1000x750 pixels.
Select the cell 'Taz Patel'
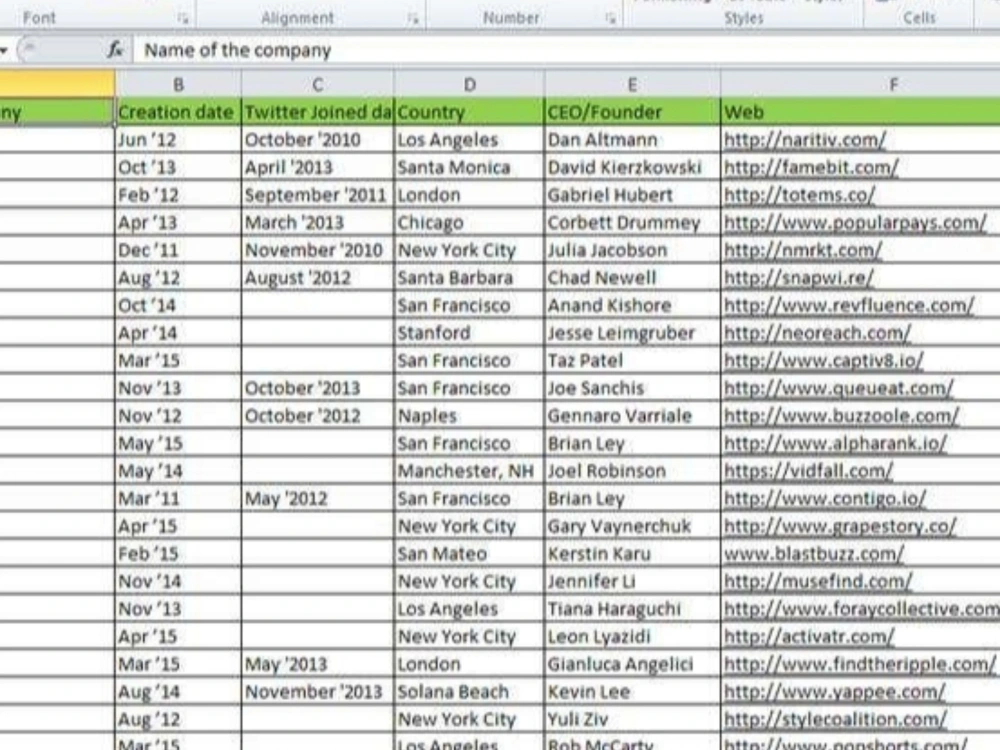tap(632, 360)
